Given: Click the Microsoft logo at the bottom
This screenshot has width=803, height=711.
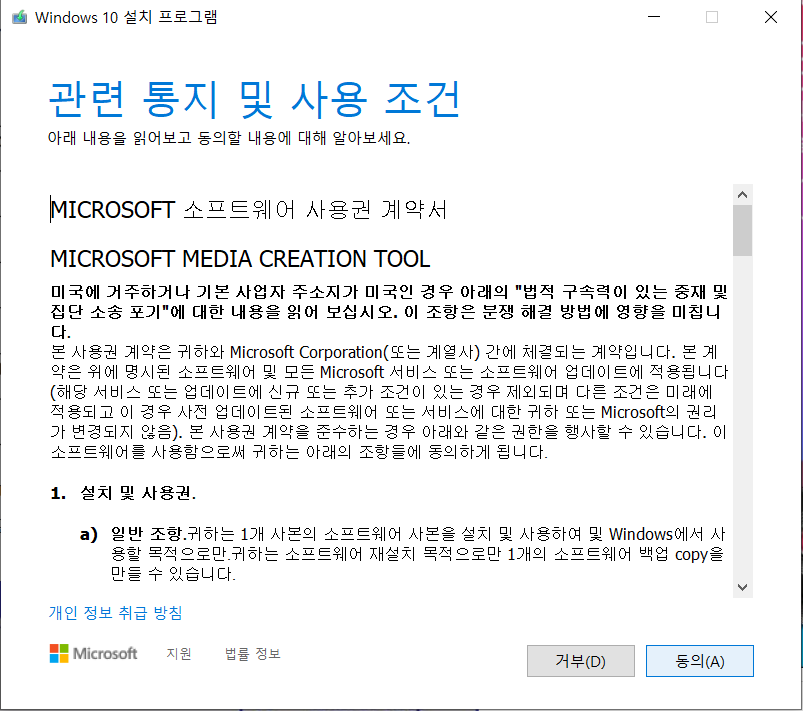Looking at the screenshot, I should [x=93, y=654].
